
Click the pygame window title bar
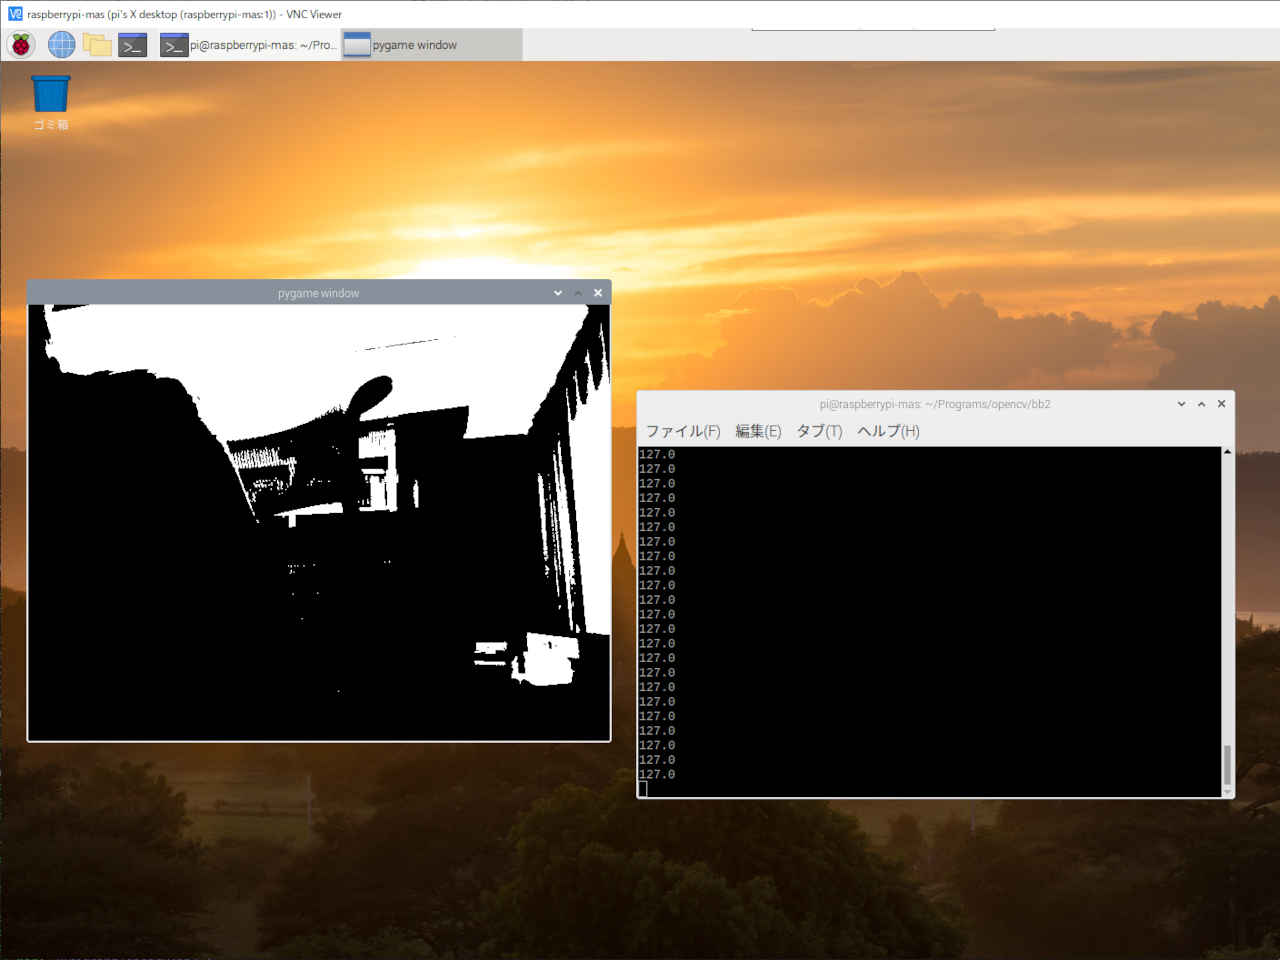[318, 293]
